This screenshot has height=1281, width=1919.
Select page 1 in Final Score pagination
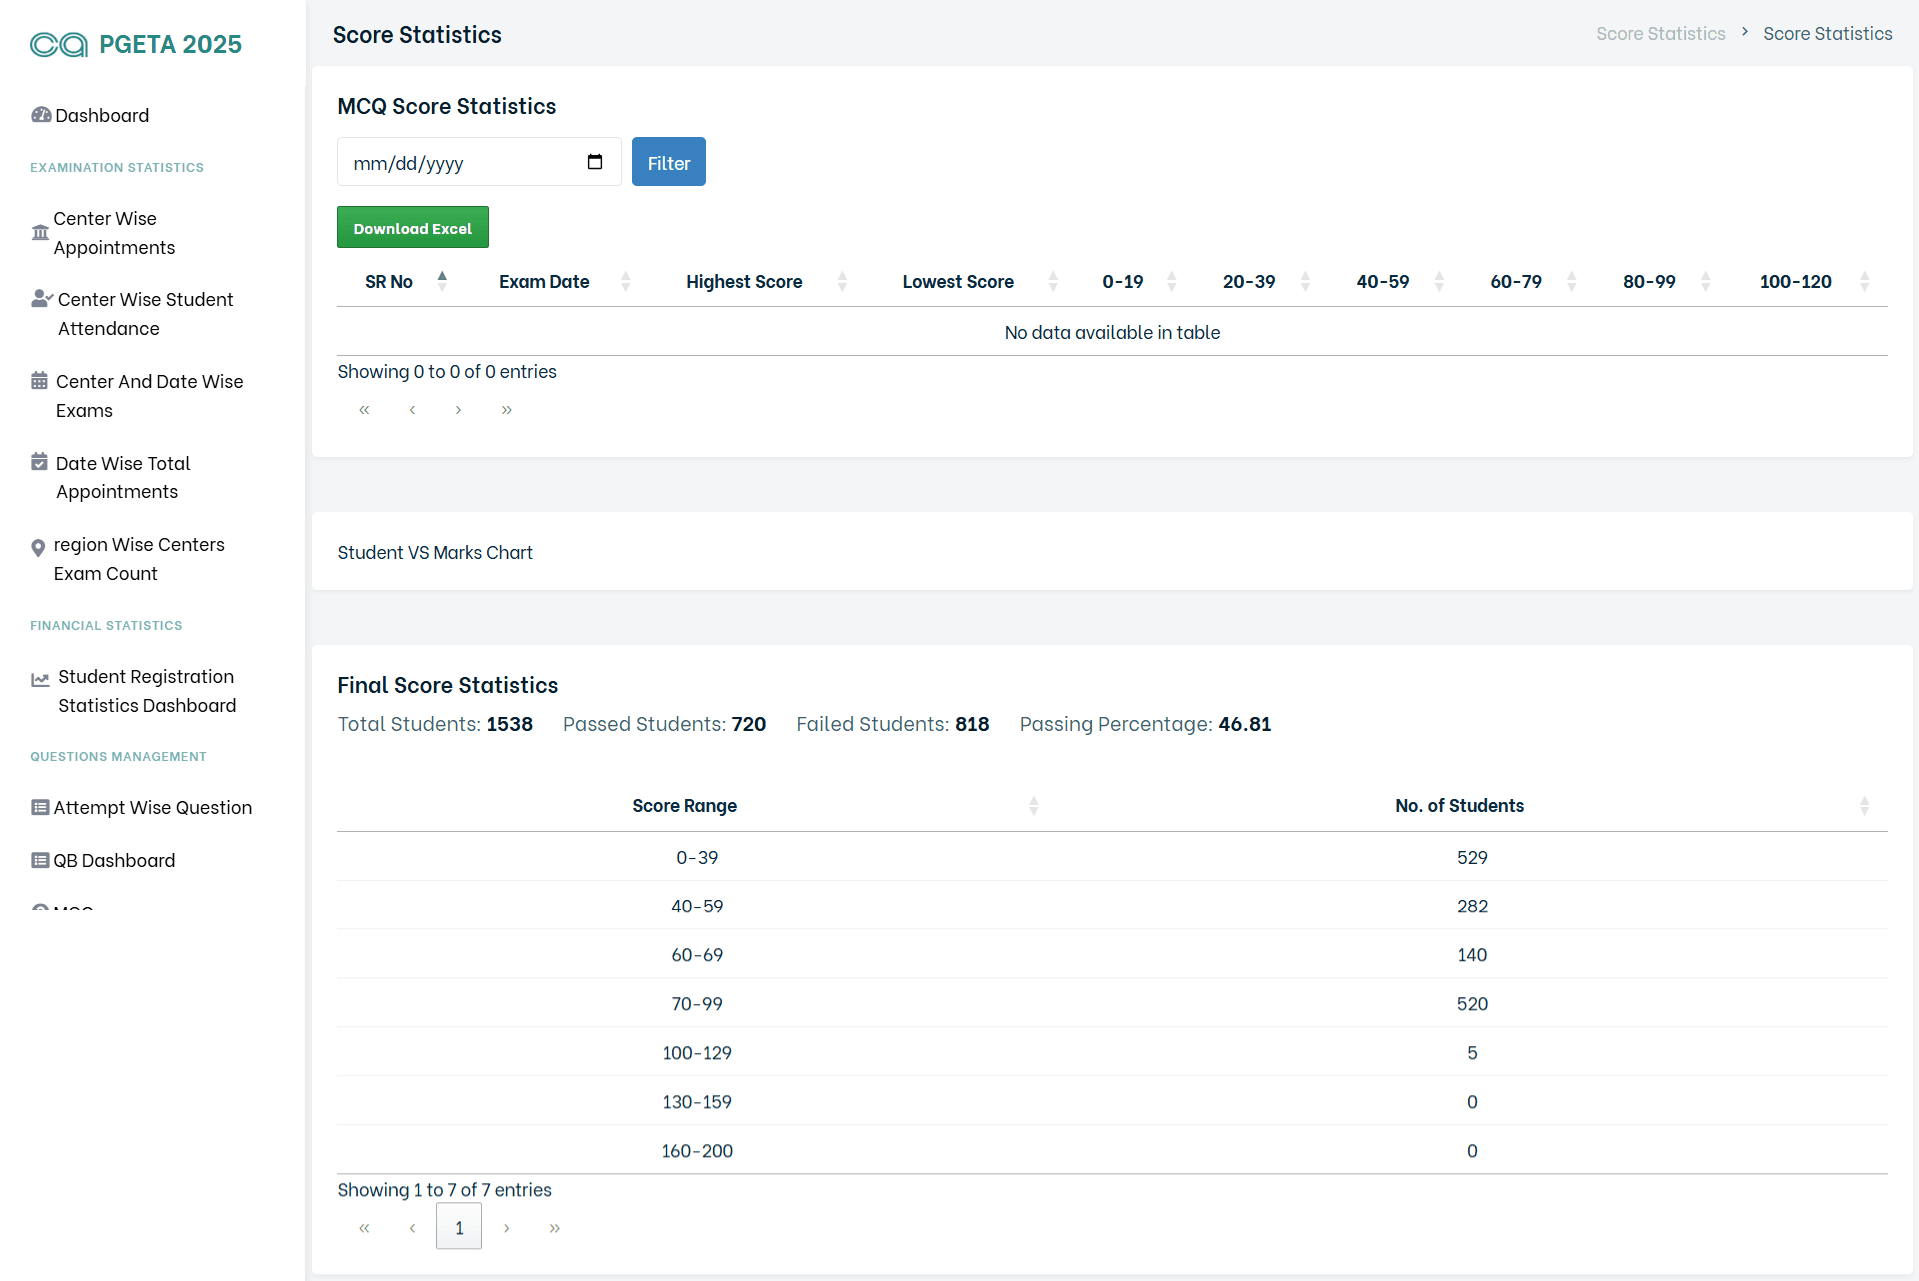coord(459,1227)
